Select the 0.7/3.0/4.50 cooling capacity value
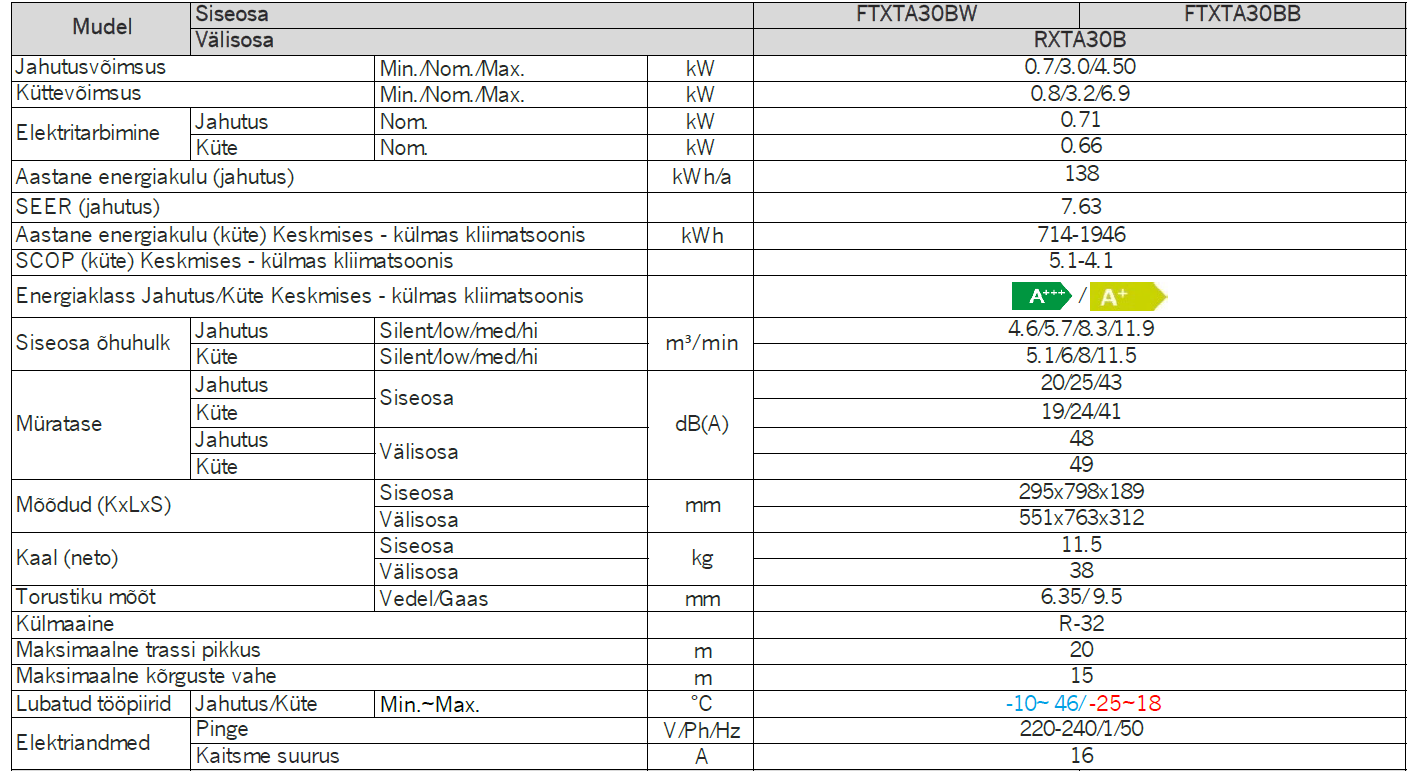 [1080, 68]
